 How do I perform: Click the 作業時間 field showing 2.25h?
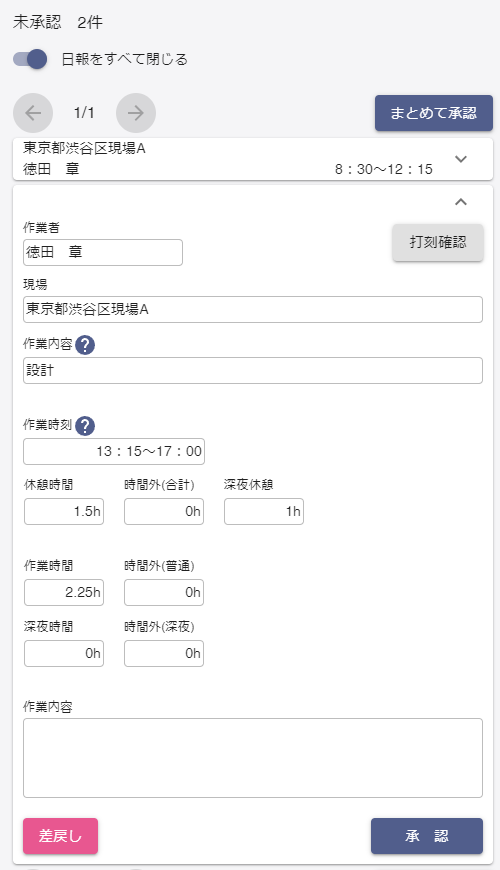(x=64, y=593)
